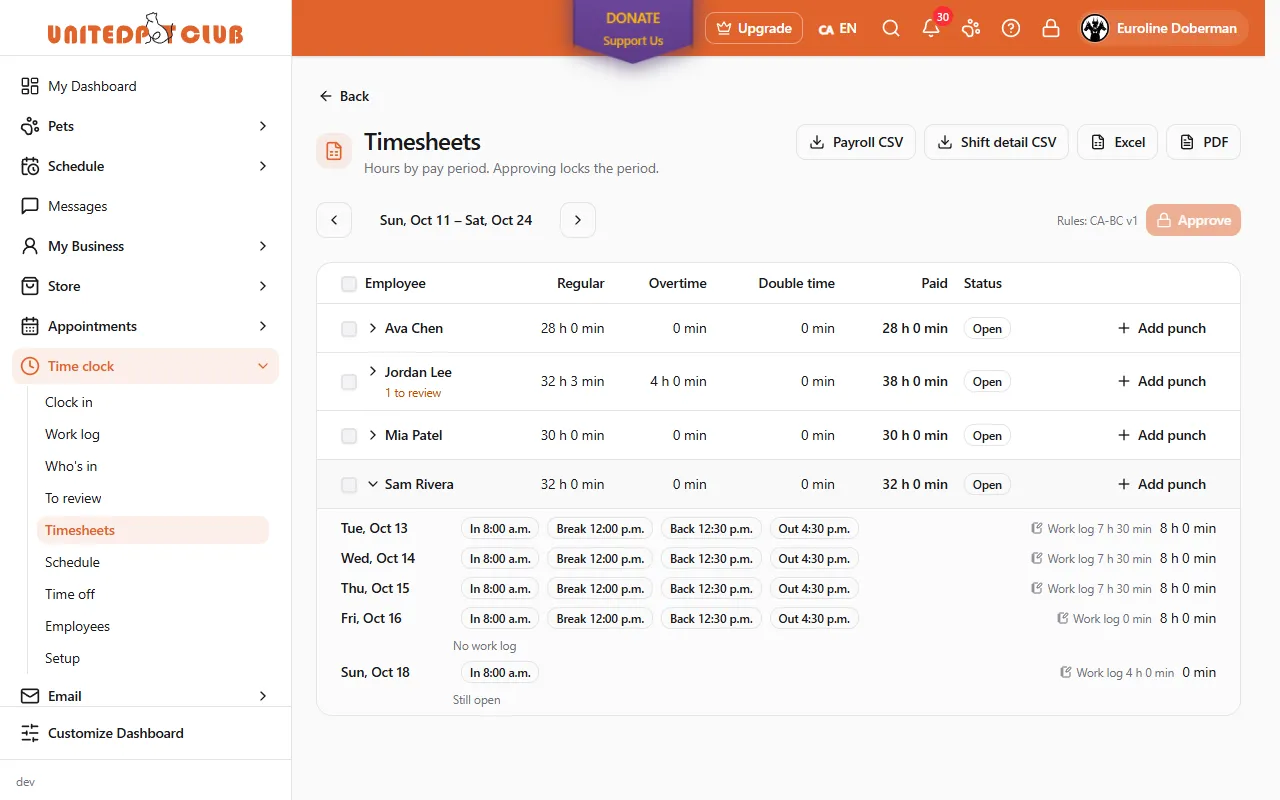Image resolution: width=1280 pixels, height=800 pixels.
Task: Export Shift detail CSV
Action: (x=997, y=142)
